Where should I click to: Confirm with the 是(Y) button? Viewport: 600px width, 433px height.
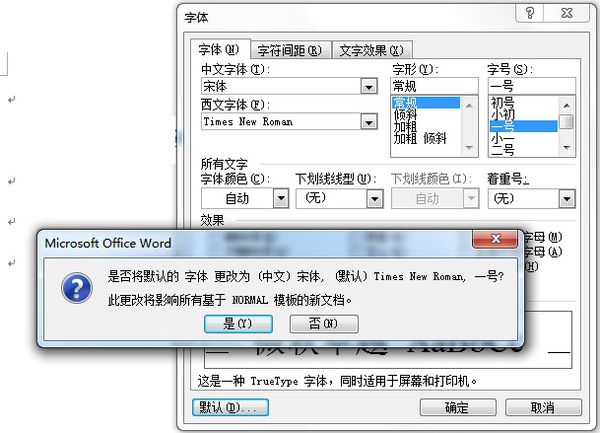coord(238,324)
